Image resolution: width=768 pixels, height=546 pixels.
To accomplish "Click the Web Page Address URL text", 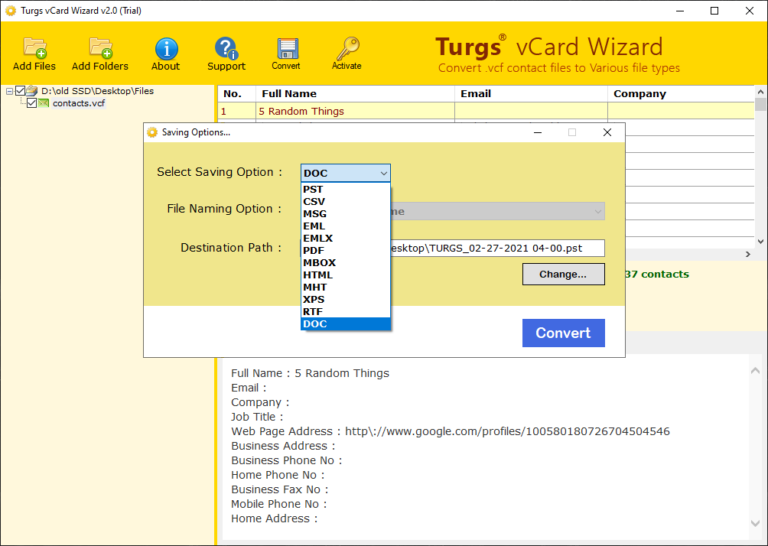I will click(507, 431).
